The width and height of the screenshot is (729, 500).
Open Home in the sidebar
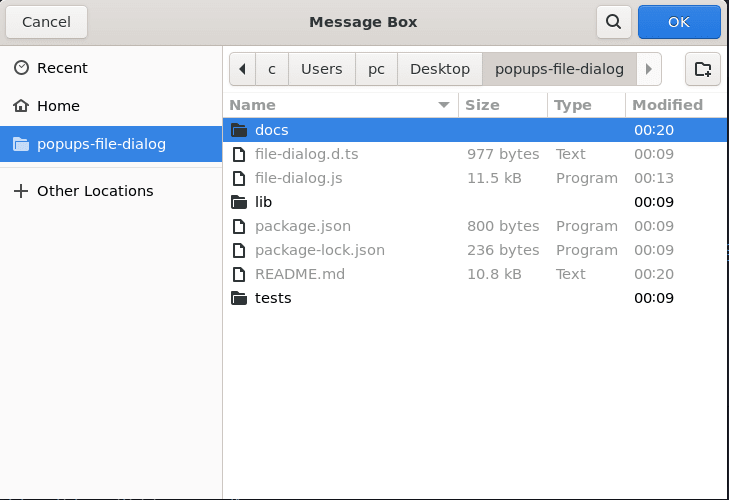[x=111, y=106]
